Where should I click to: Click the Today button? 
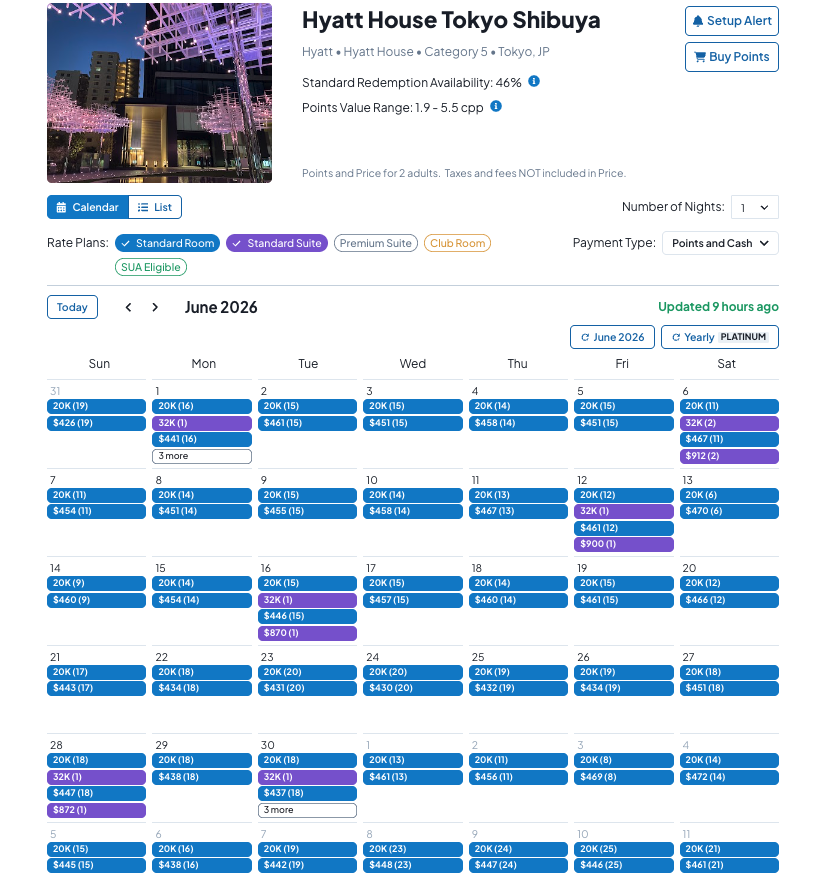pos(72,307)
